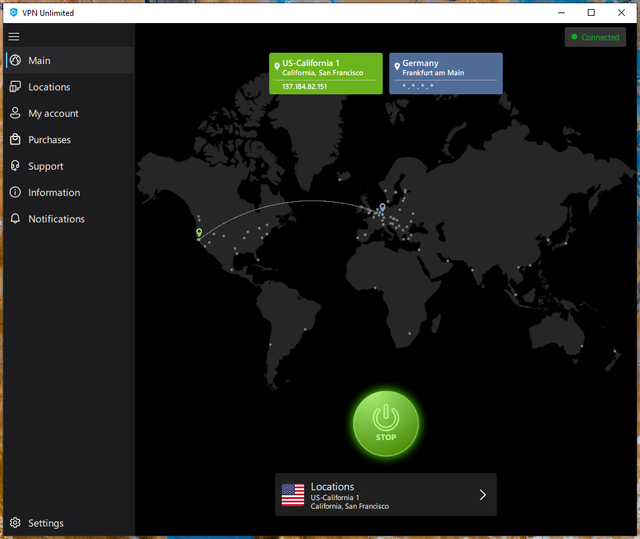
Task: Click the green San Francisco map pin
Action: (x=199, y=233)
